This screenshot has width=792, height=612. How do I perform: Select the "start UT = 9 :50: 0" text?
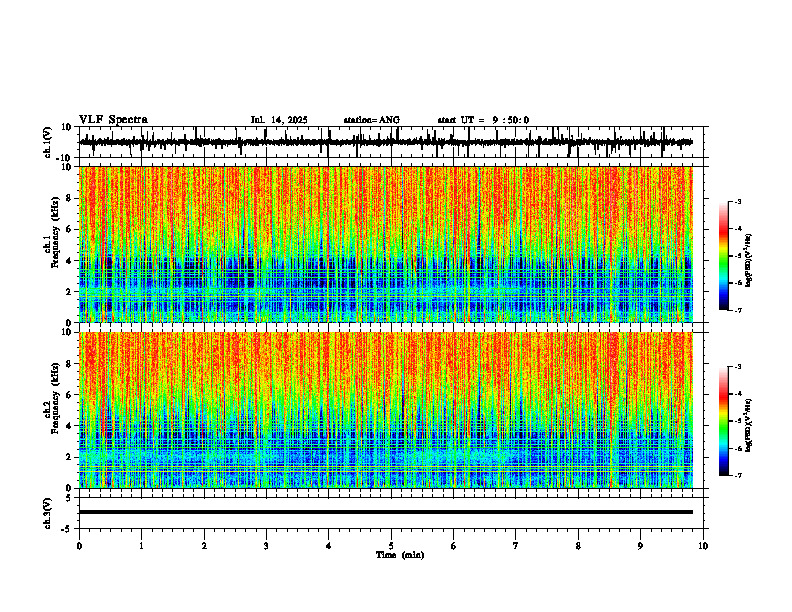click(483, 120)
